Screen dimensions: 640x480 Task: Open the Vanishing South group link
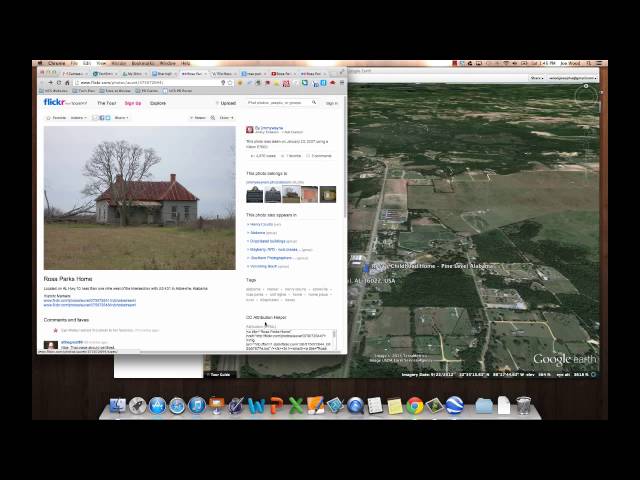[x=263, y=266]
